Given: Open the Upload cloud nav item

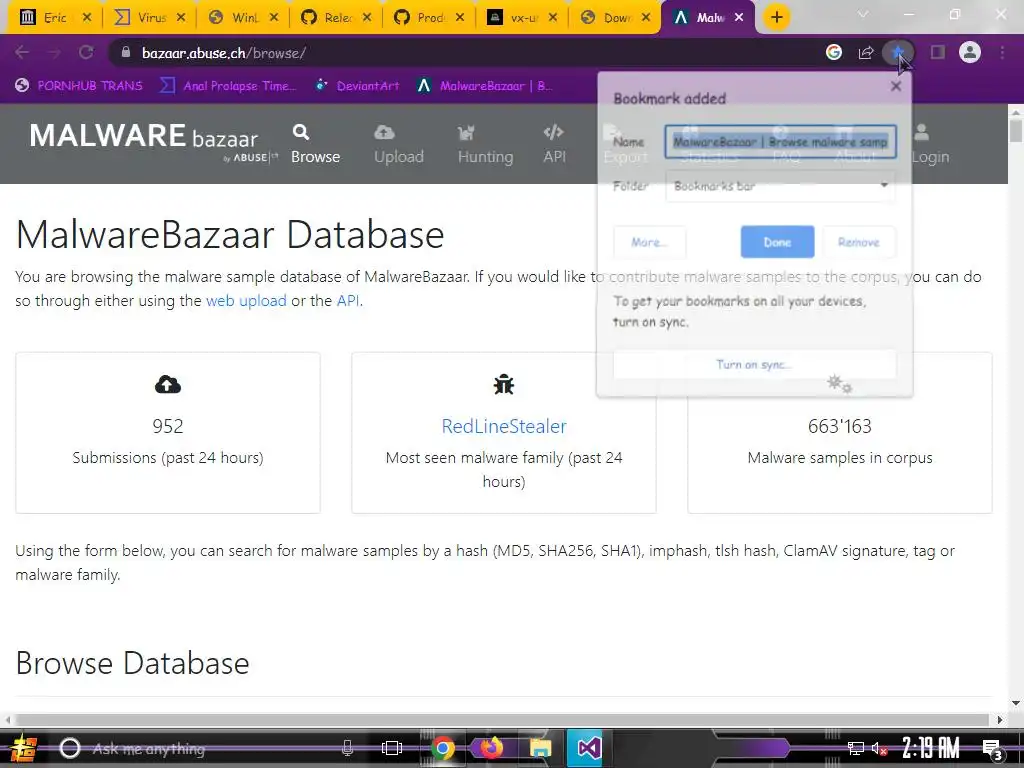Looking at the screenshot, I should point(398,144).
